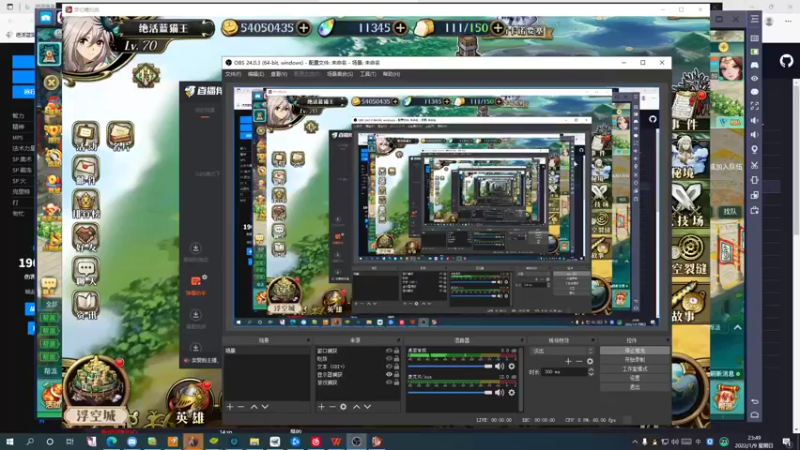The height and width of the screenshot is (450, 800).
Task: Toggle visibility of 显示器捕获 source
Action: click(x=389, y=374)
